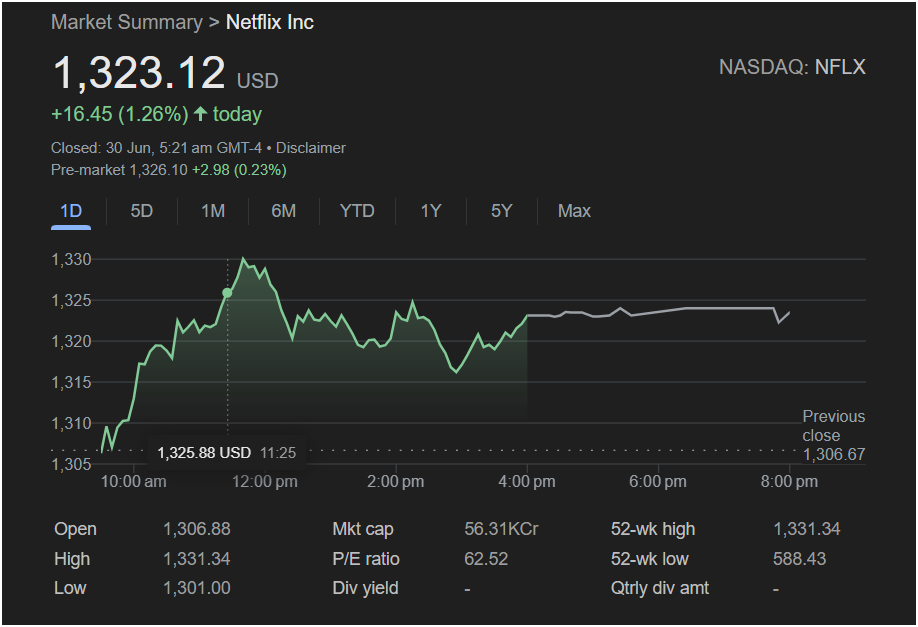Show the 6M chart range
Viewport: 918px width, 627px height.
click(x=283, y=211)
